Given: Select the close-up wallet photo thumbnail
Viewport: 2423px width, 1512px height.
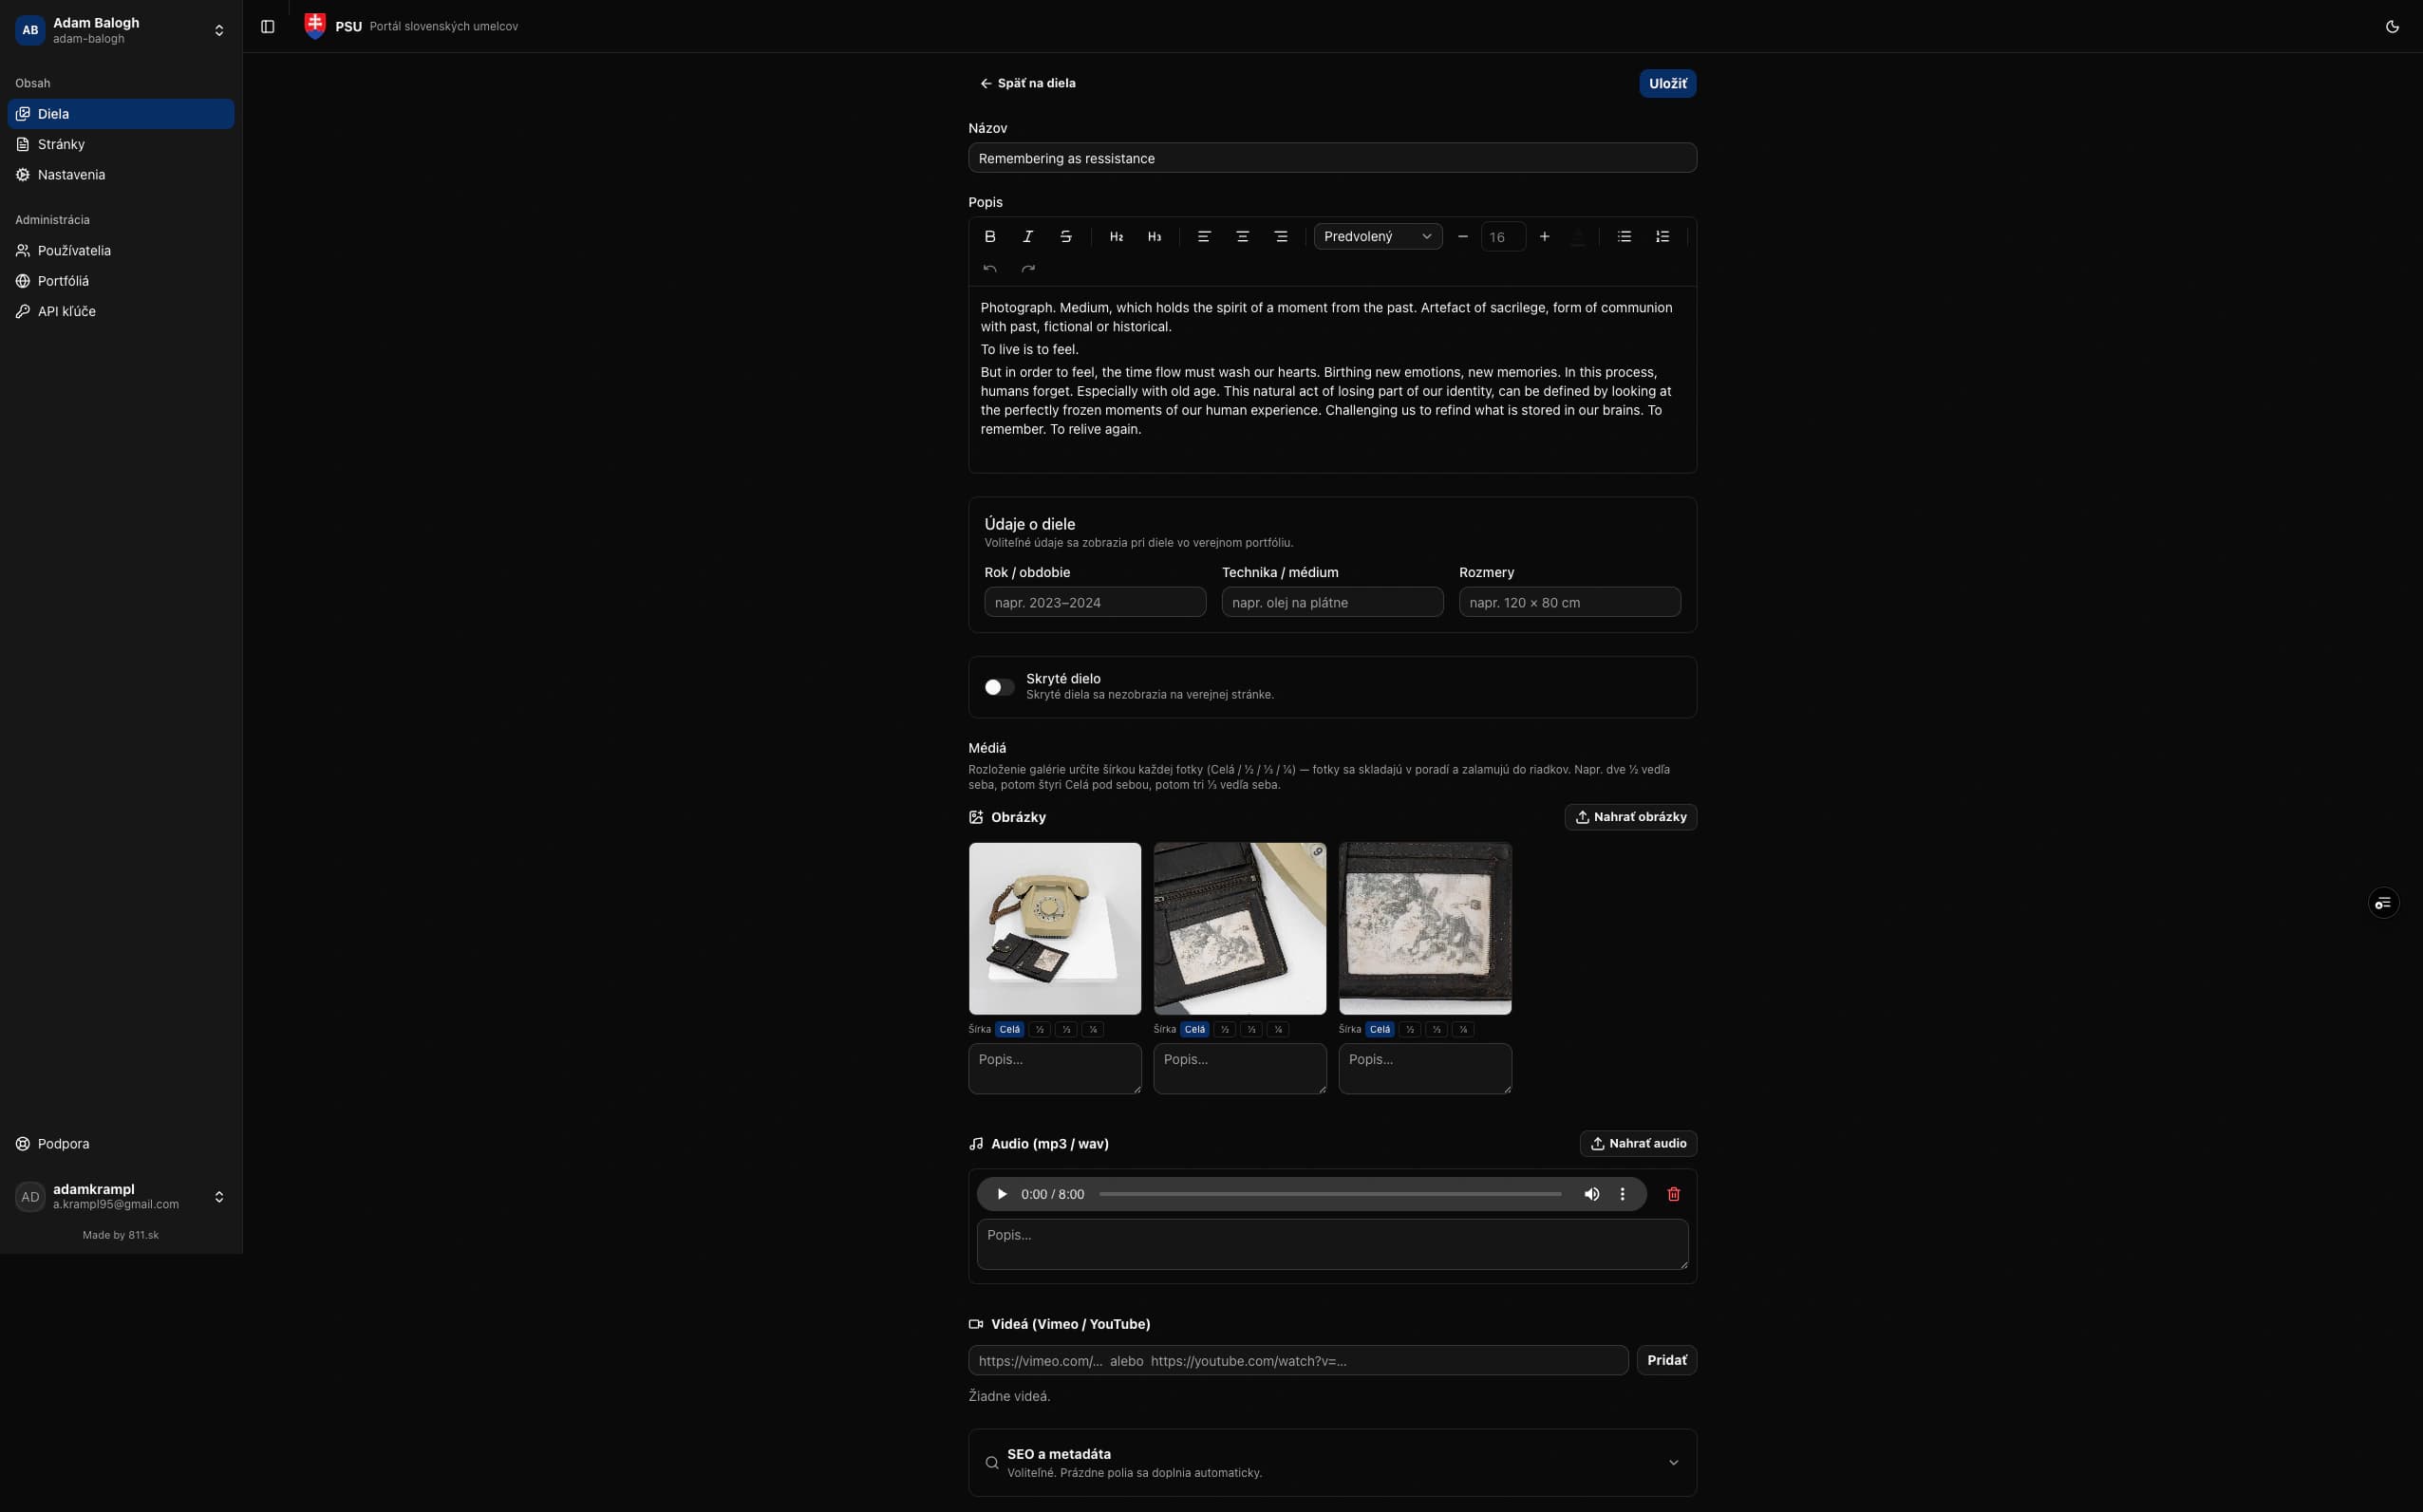Looking at the screenshot, I should click(1425, 929).
